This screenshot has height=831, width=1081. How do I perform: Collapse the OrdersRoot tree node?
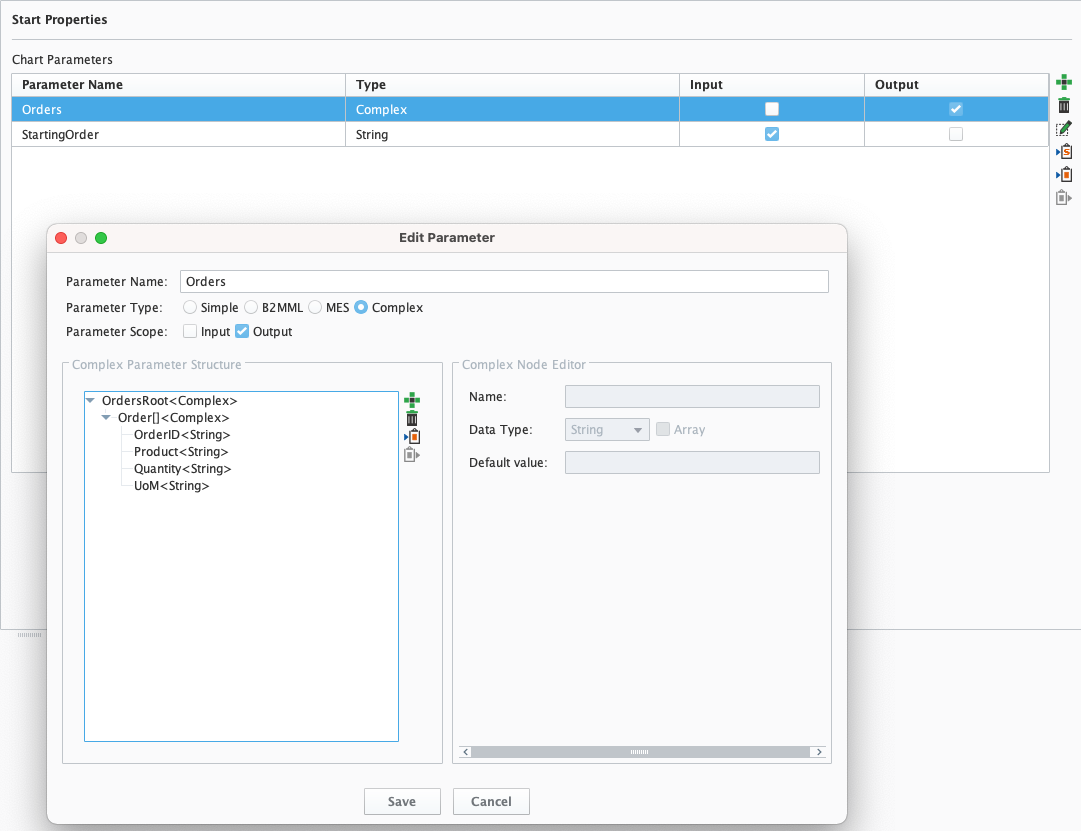click(x=90, y=401)
